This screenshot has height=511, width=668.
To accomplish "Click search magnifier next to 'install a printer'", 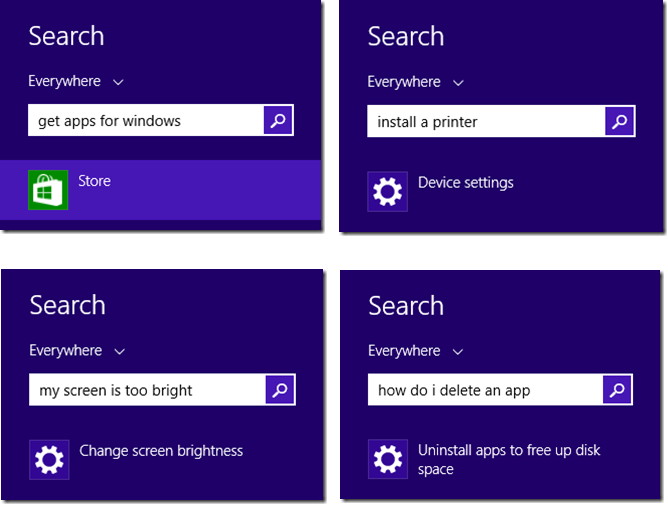I will (x=619, y=121).
